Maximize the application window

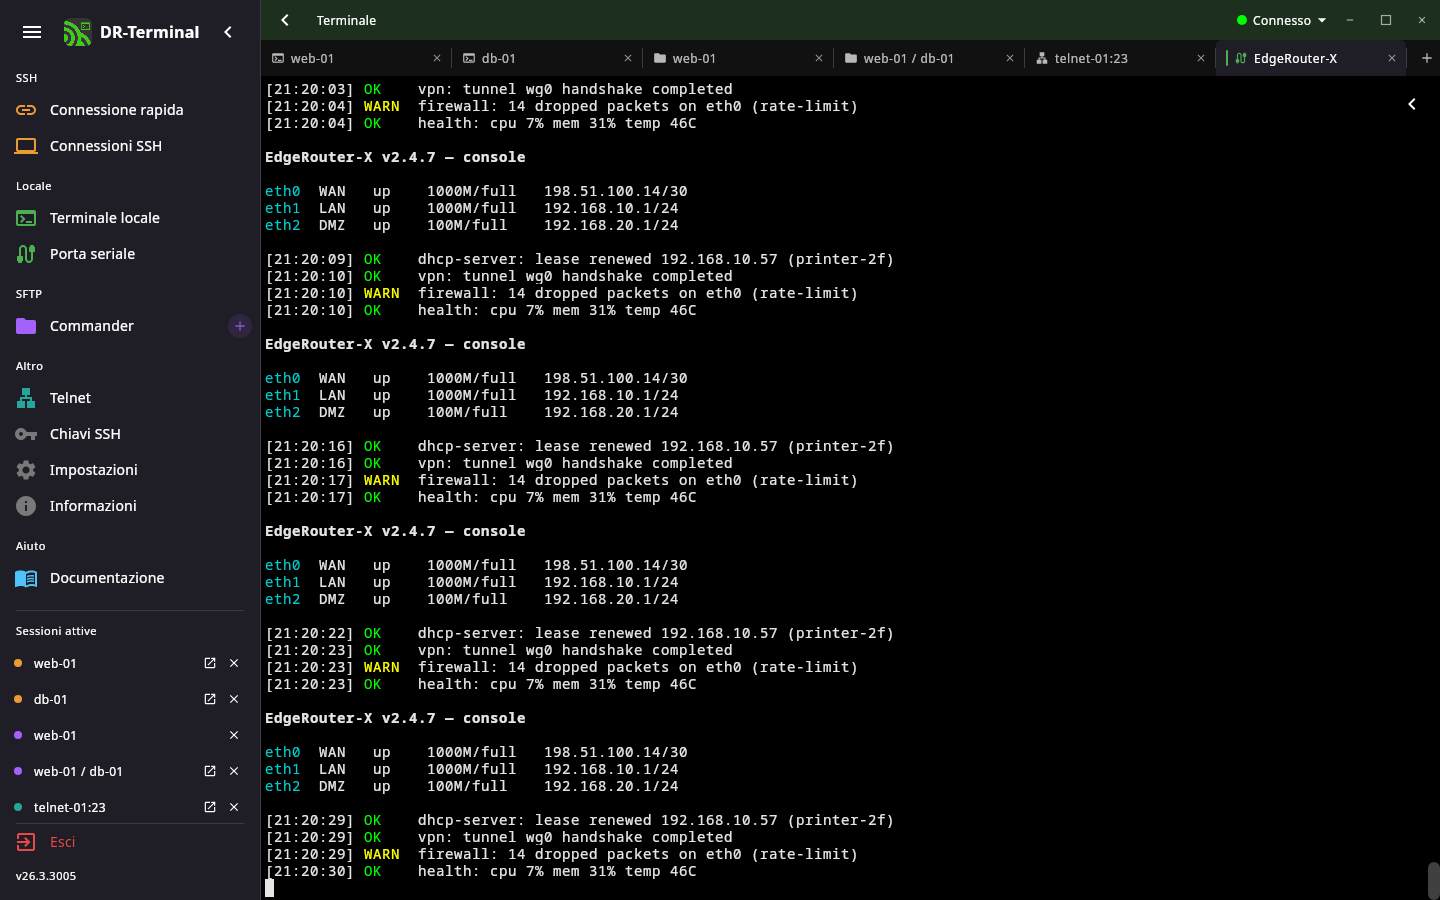pos(1386,20)
